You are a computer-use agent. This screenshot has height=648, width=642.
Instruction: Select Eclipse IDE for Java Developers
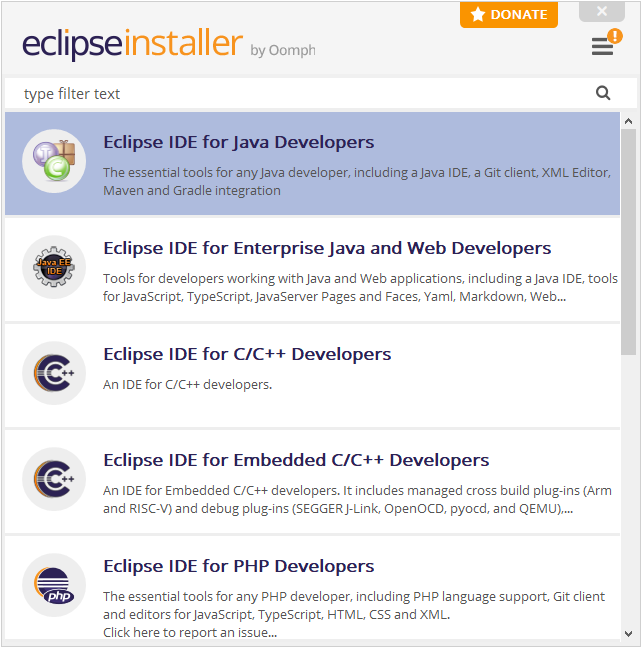(x=312, y=164)
